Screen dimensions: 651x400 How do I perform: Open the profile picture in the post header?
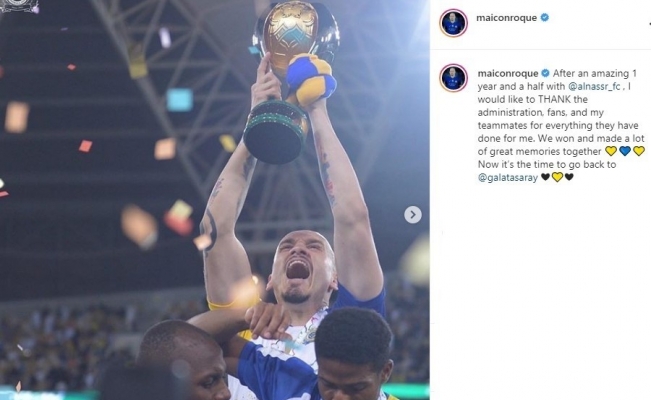[x=453, y=23]
